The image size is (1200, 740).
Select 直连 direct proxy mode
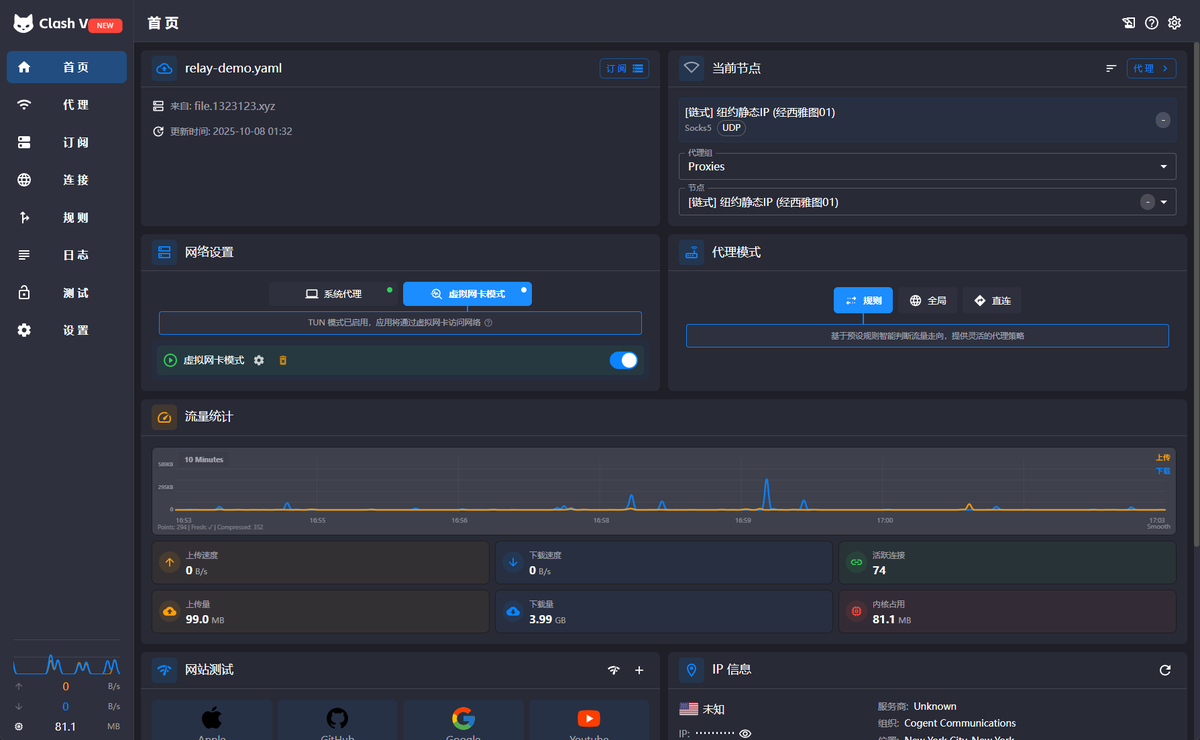tap(992, 300)
